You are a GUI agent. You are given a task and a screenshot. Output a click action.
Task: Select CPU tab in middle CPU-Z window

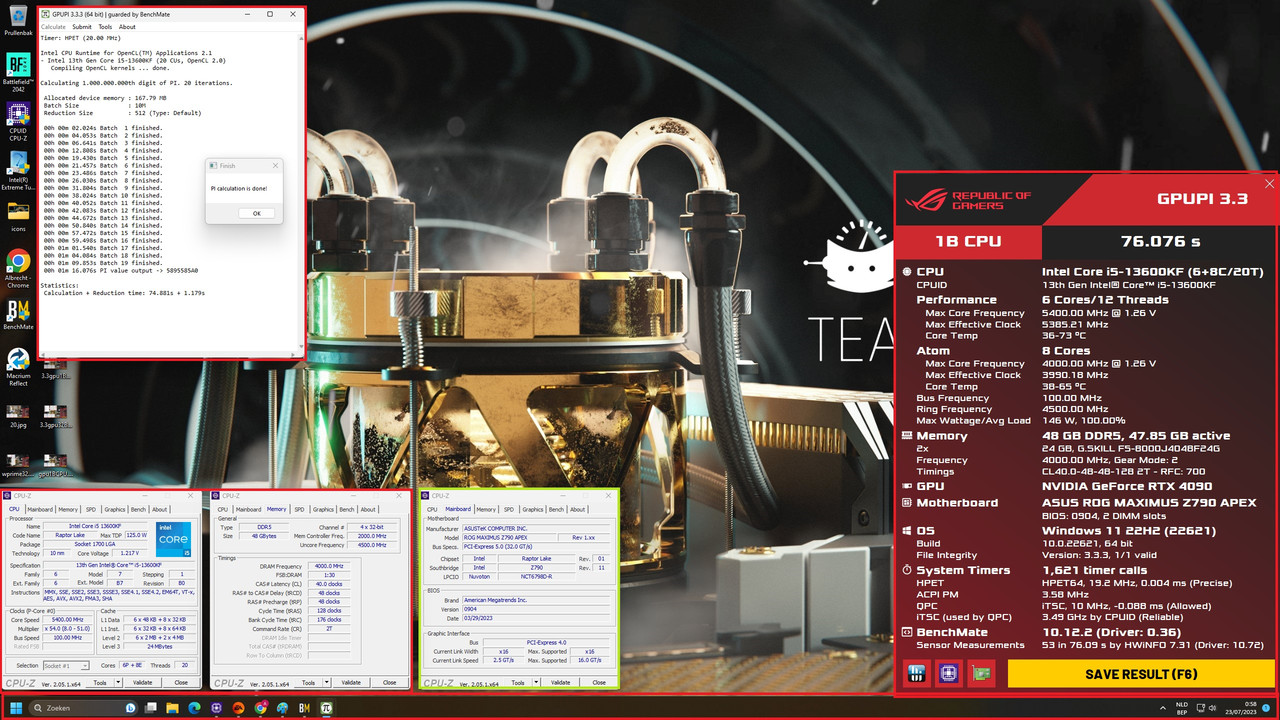[223, 509]
